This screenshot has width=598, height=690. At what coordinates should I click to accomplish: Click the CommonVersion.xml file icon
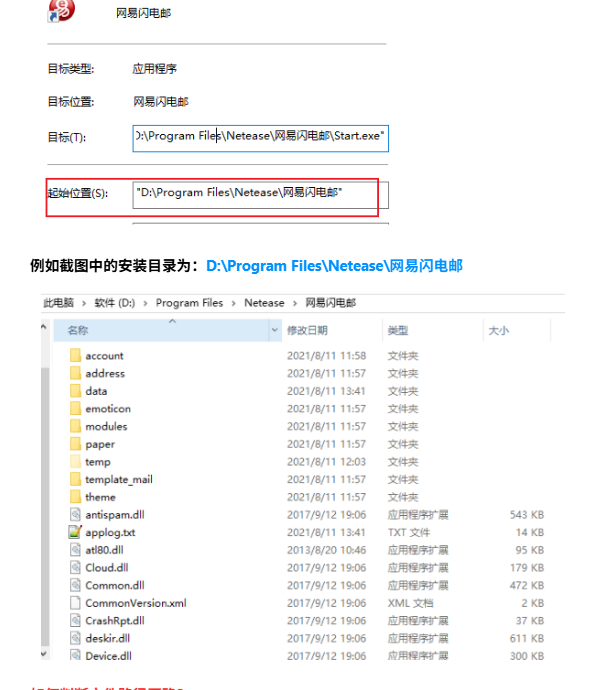[x=75, y=602]
